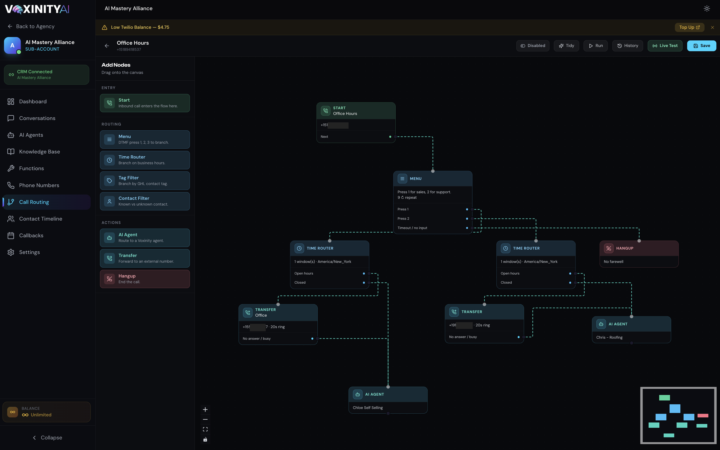Click clock icon on right Time Router
This screenshot has width=720, height=450.
click(505, 248)
